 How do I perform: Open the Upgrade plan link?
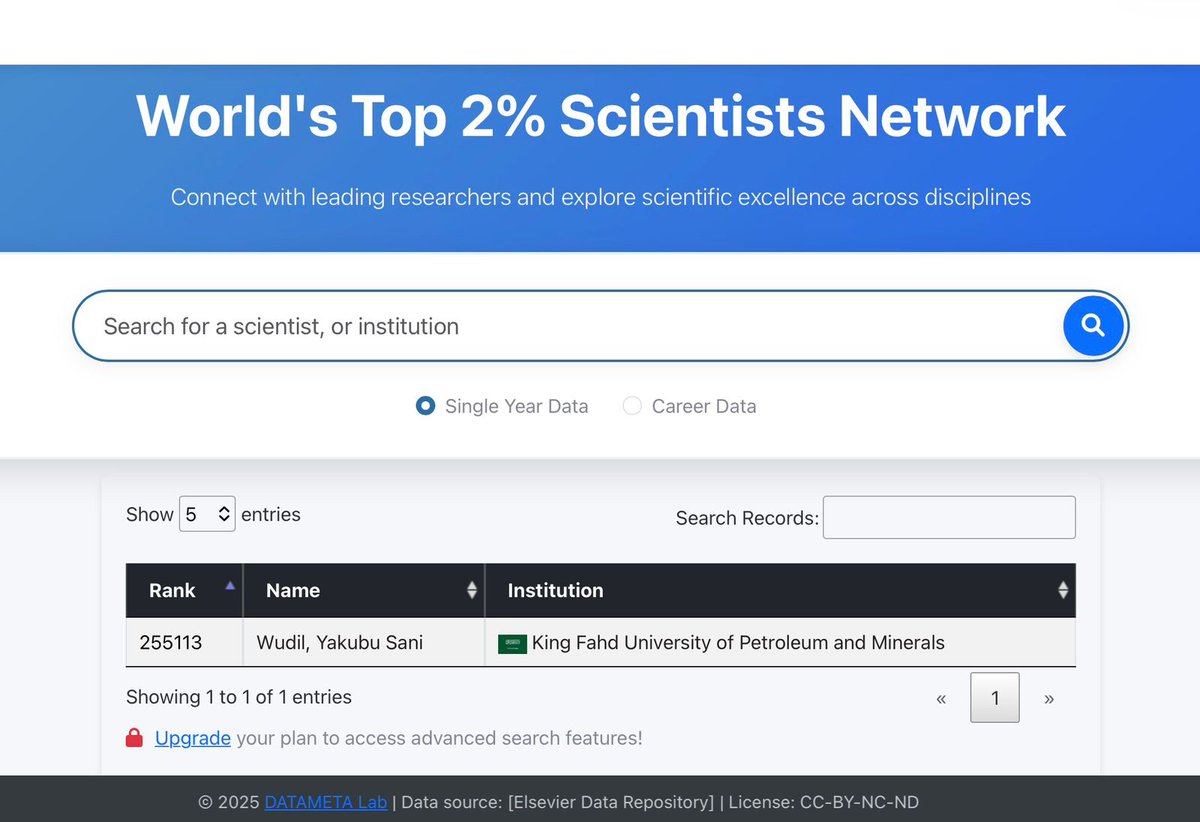pyautogui.click(x=193, y=738)
